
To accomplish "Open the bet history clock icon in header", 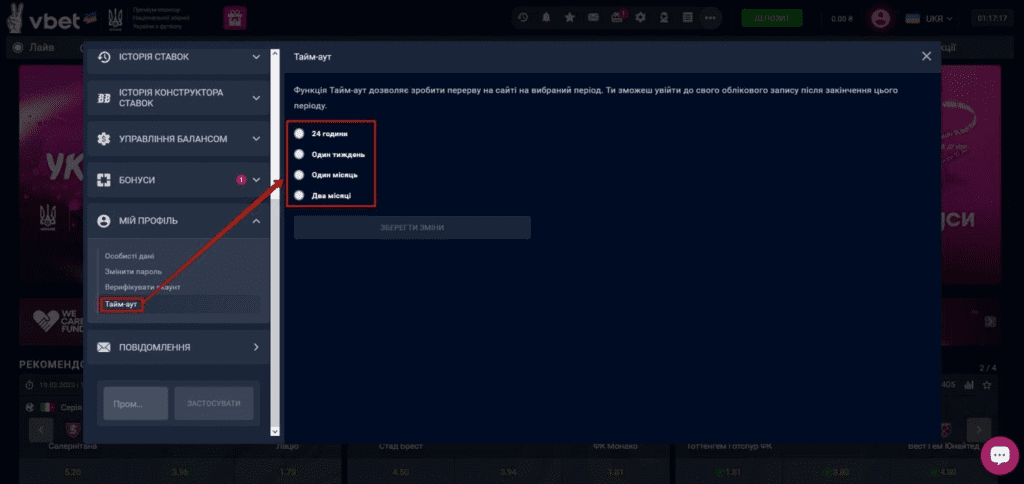I will click(523, 18).
